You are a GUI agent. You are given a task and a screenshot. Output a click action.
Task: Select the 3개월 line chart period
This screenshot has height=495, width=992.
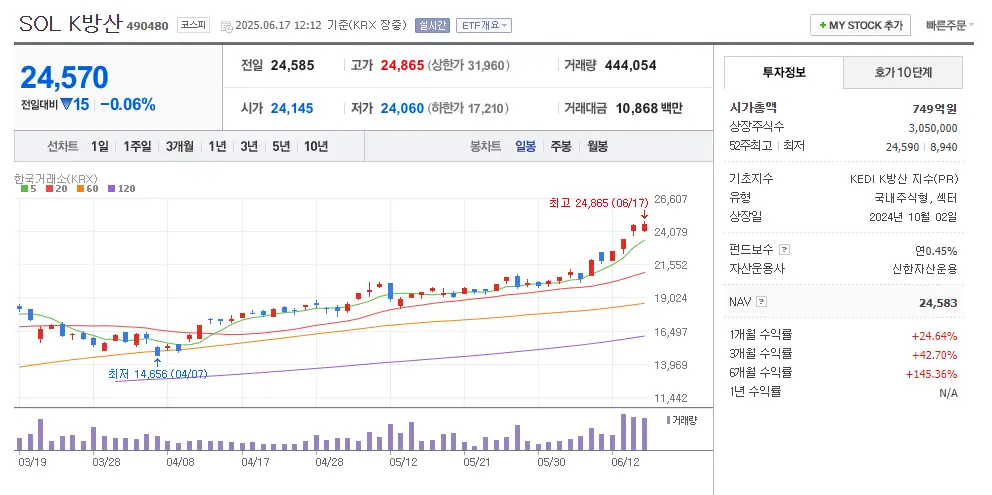[182, 146]
